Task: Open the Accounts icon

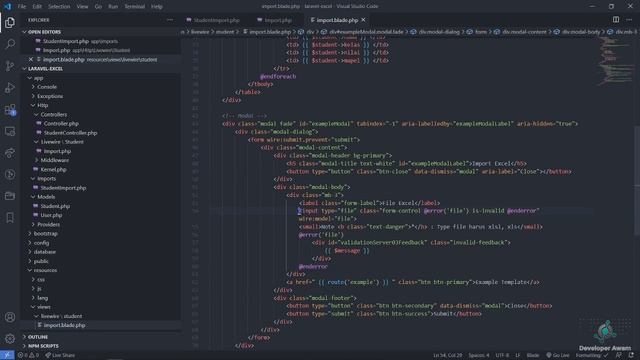Action: tap(10, 317)
